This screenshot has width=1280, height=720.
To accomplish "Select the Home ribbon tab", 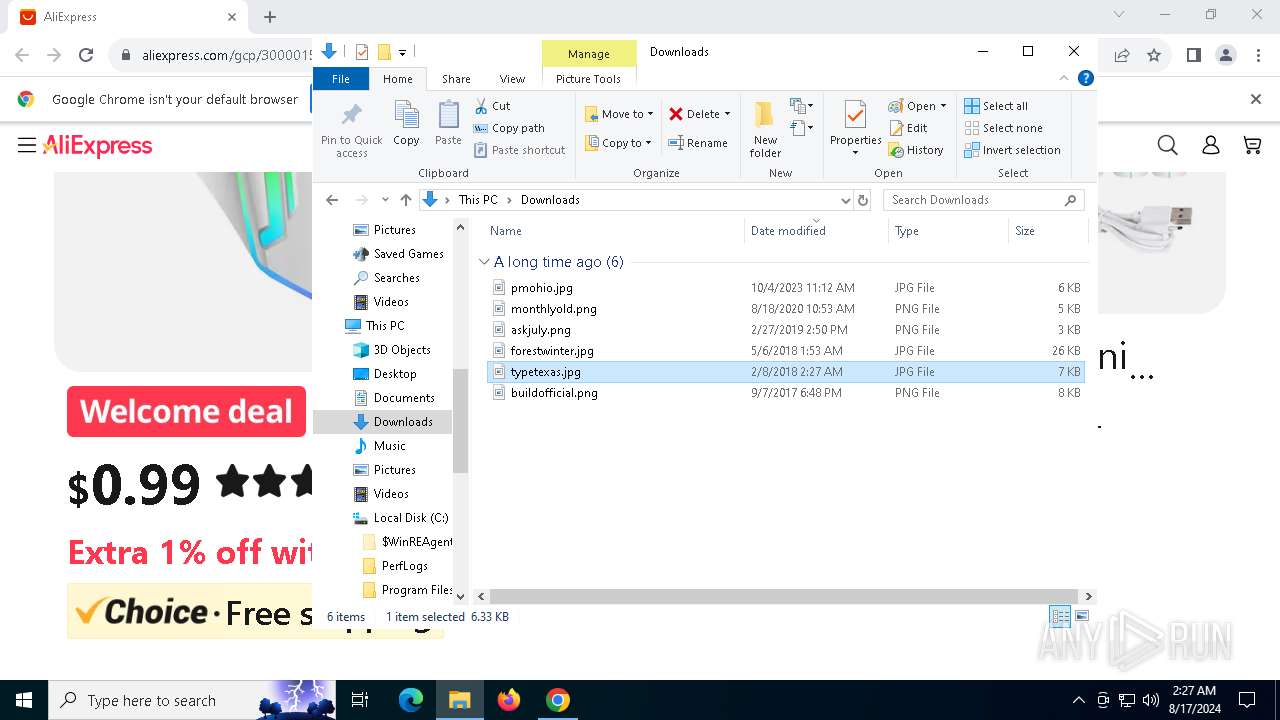I will 397,79.
